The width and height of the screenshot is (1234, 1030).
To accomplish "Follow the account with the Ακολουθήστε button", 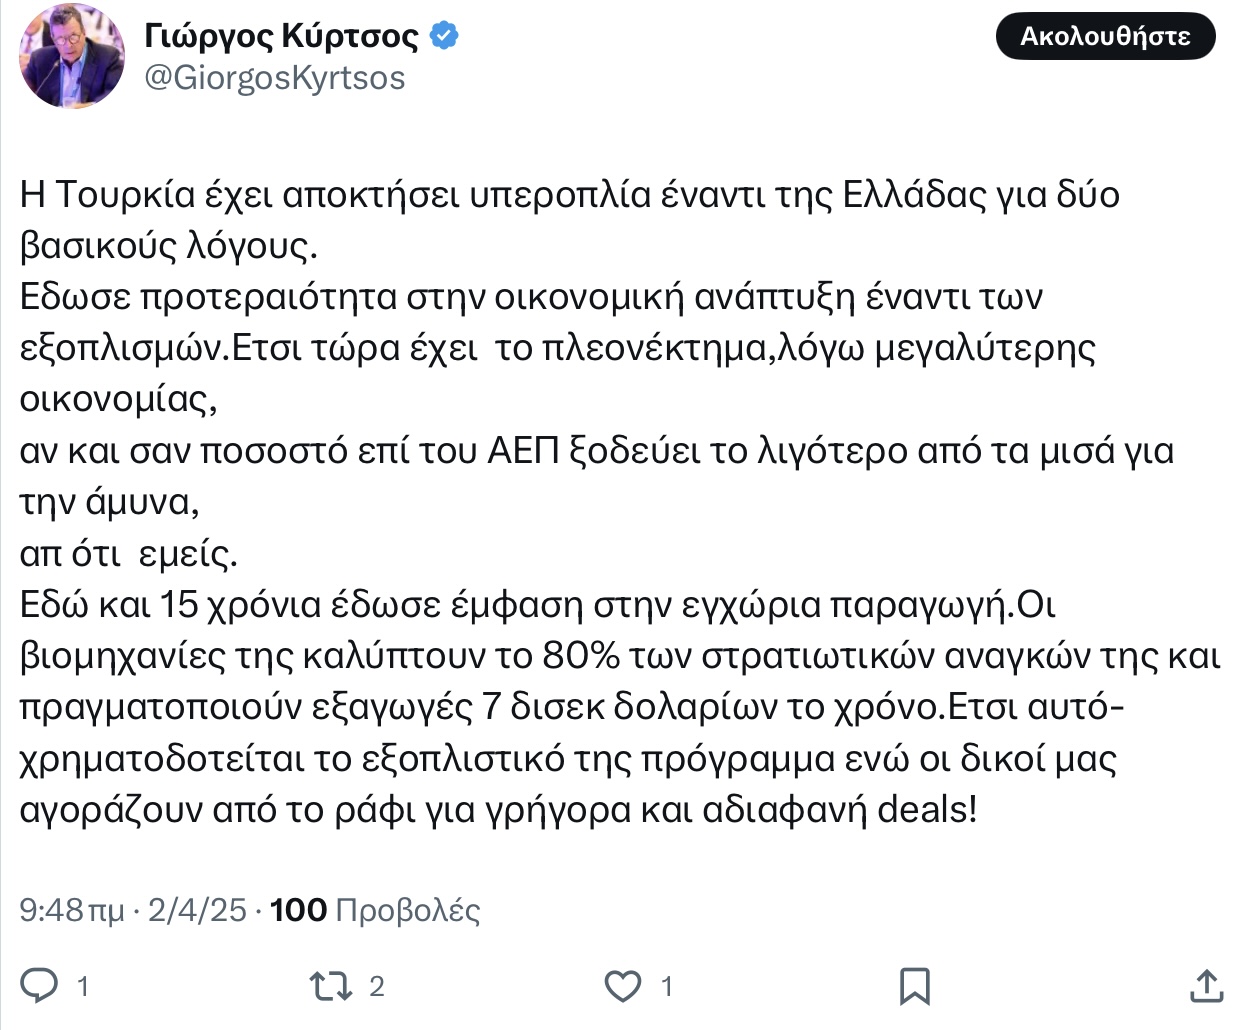I will (1105, 37).
